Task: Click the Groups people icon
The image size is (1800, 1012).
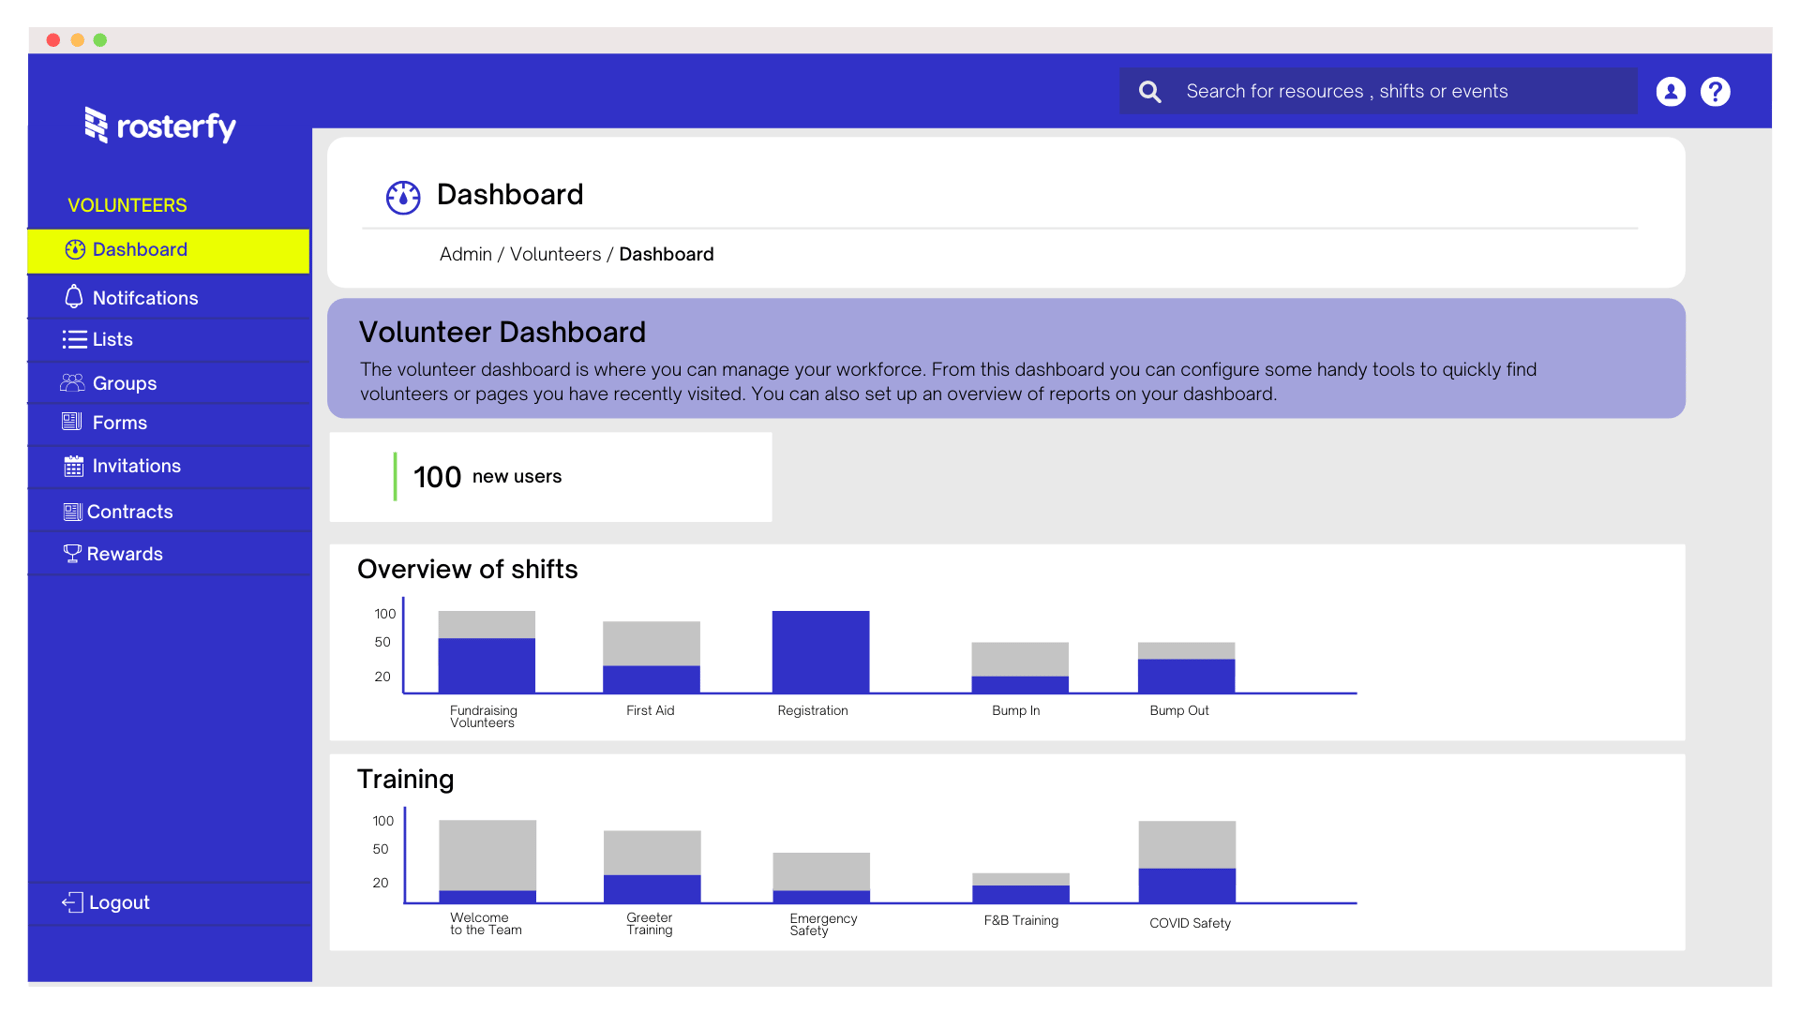Action: pos(72,382)
